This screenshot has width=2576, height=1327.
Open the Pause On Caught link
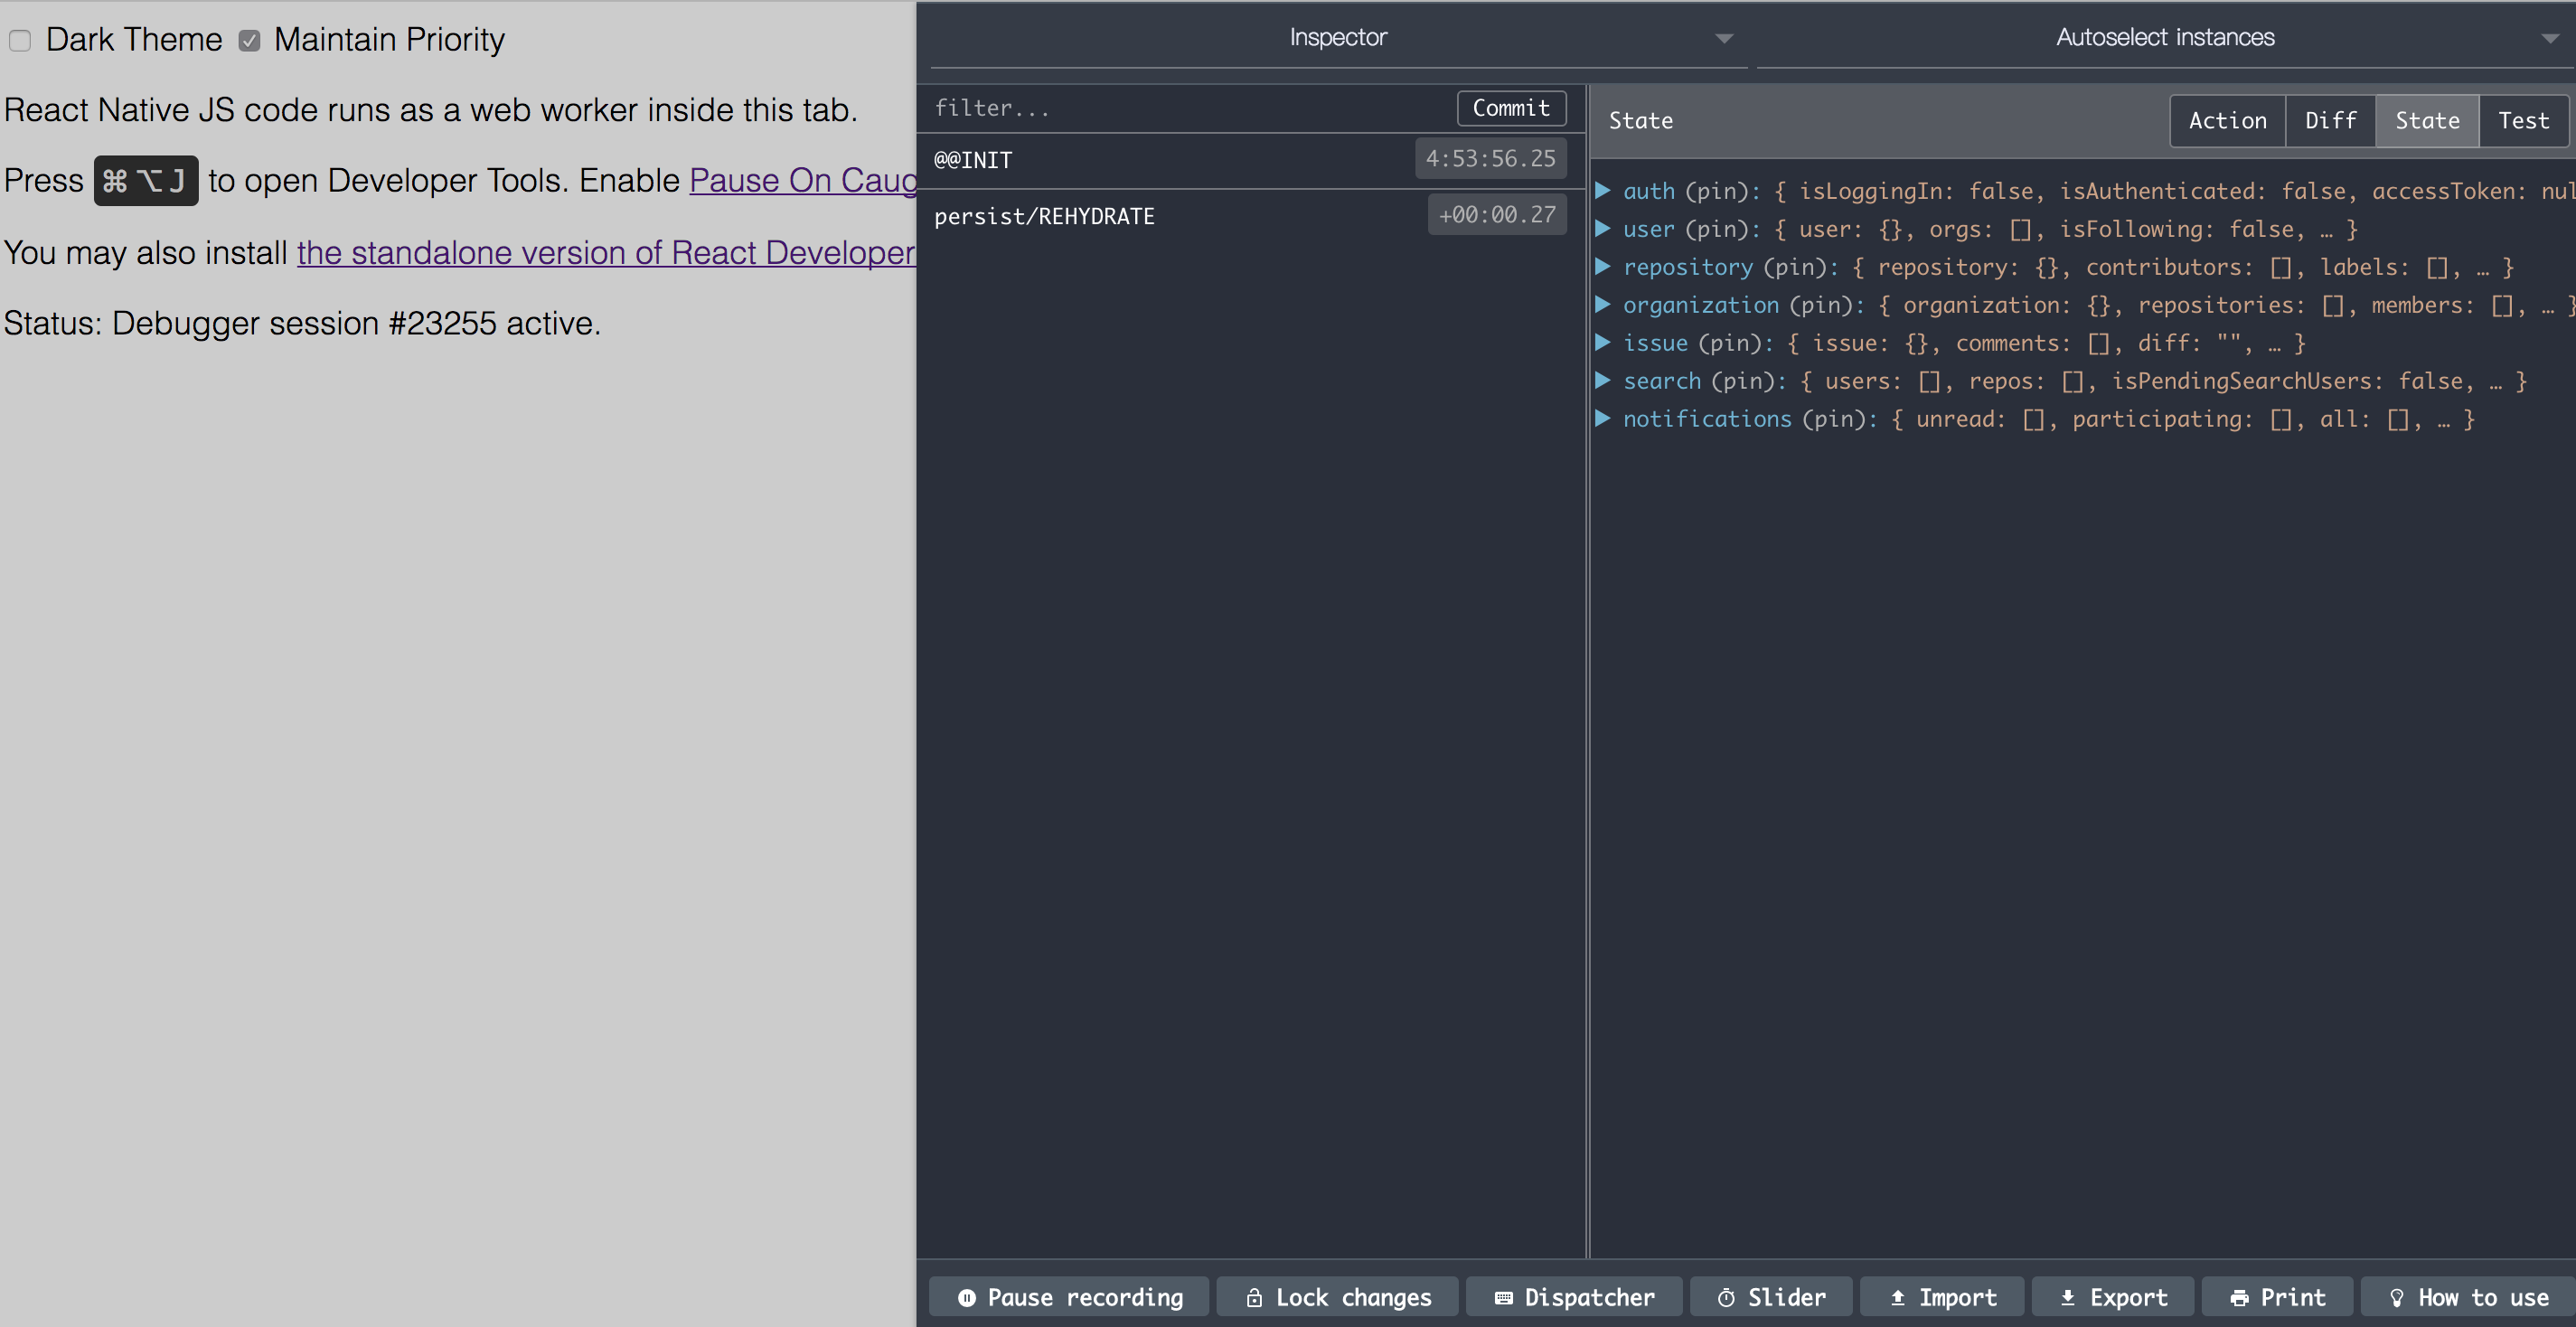pos(803,181)
